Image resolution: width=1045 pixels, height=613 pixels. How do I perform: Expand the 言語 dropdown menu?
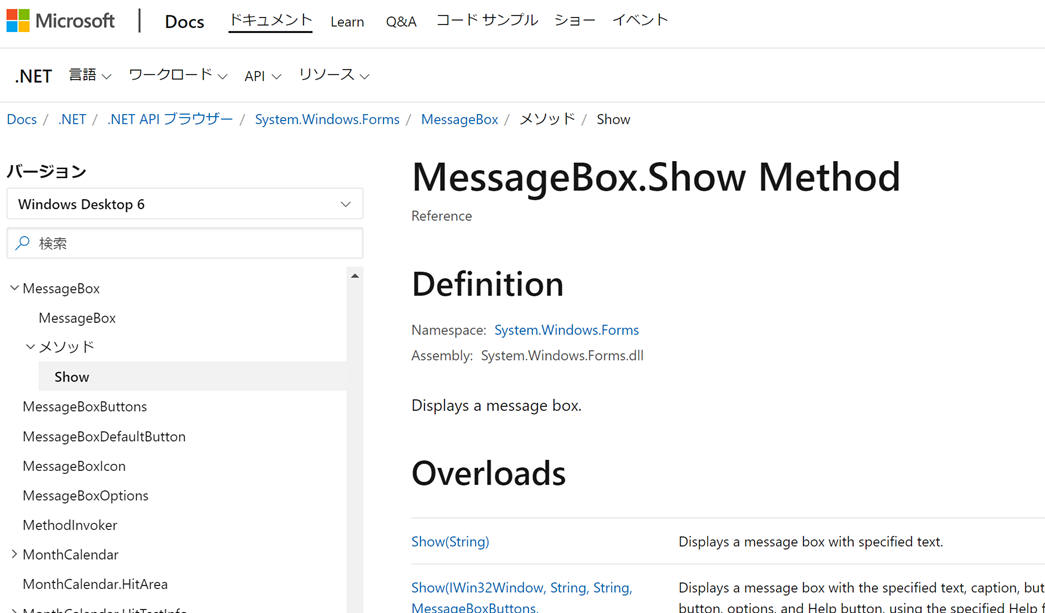90,75
